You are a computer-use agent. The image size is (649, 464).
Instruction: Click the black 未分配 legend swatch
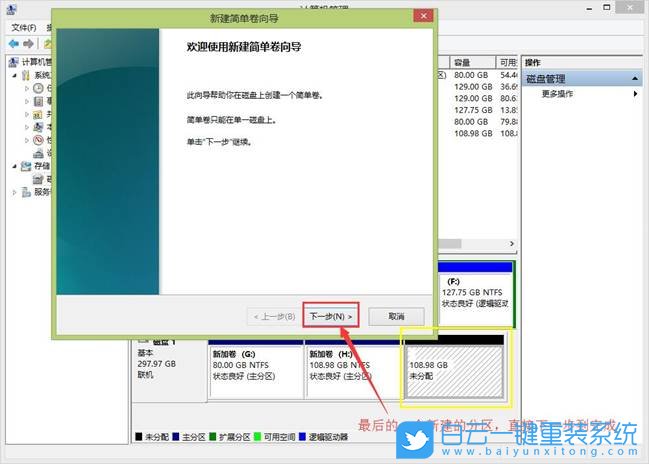coord(139,437)
